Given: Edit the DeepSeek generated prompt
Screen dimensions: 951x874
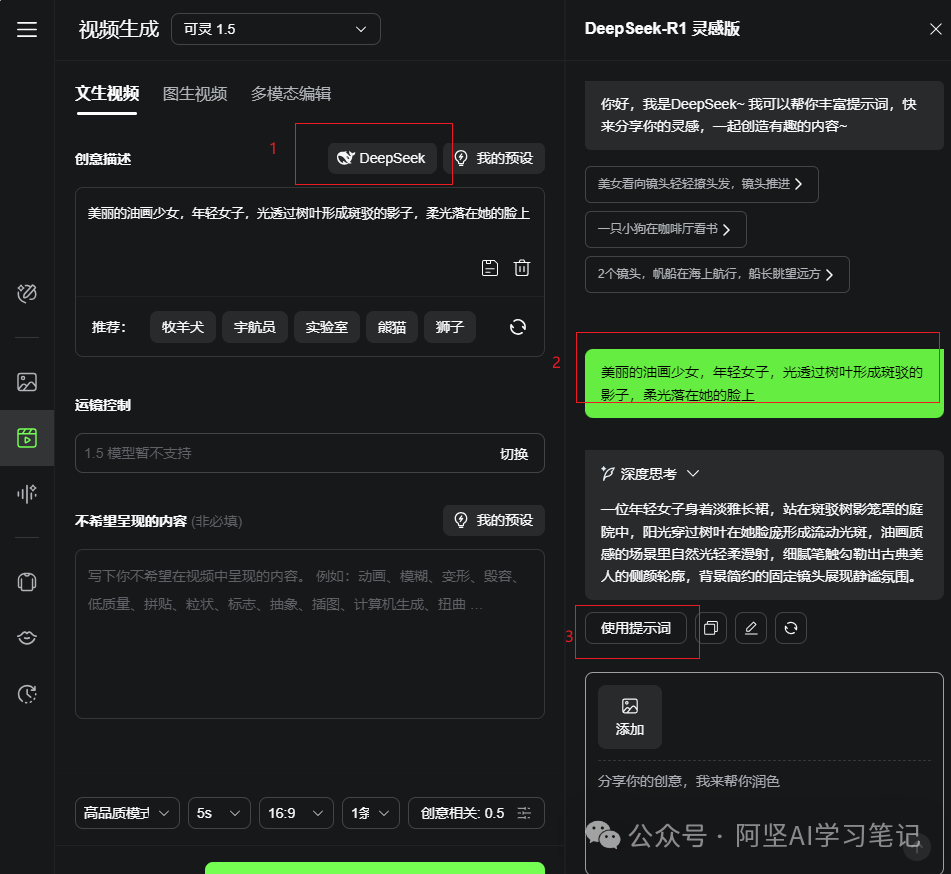Looking at the screenshot, I should (x=751, y=628).
